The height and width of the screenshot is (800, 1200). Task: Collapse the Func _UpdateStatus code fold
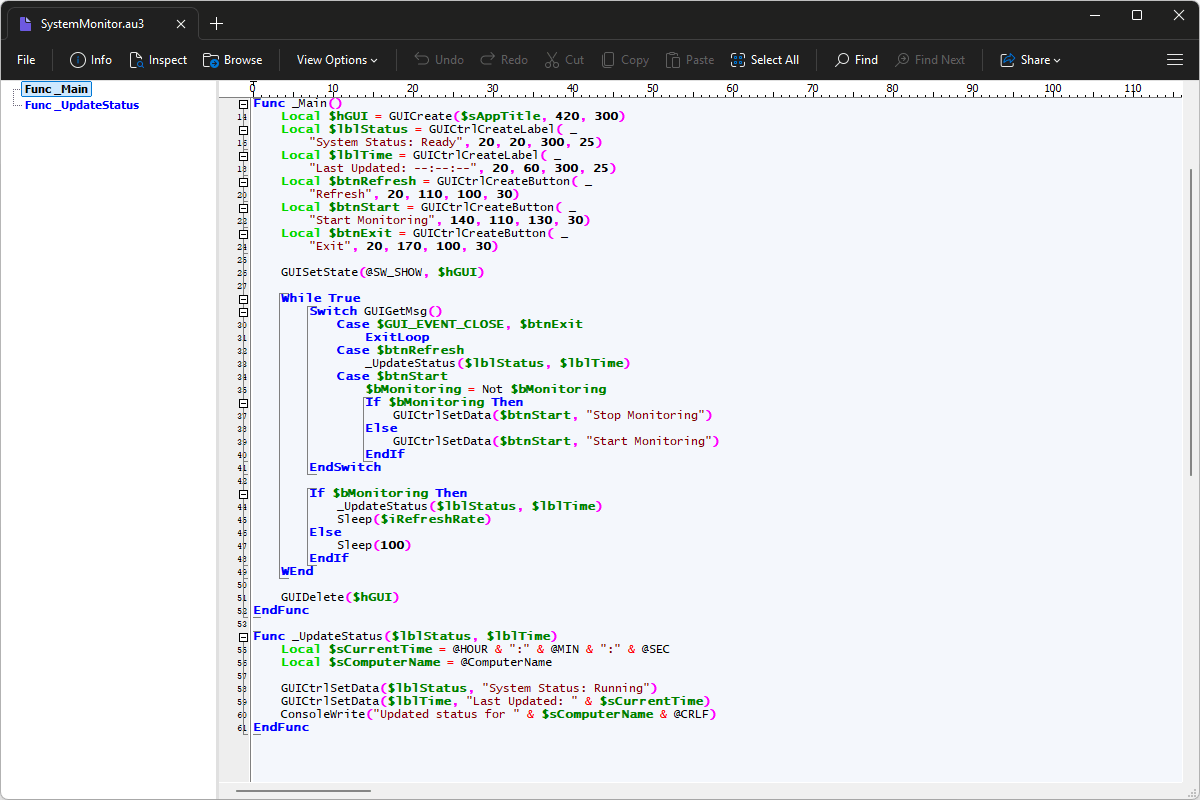coord(243,636)
